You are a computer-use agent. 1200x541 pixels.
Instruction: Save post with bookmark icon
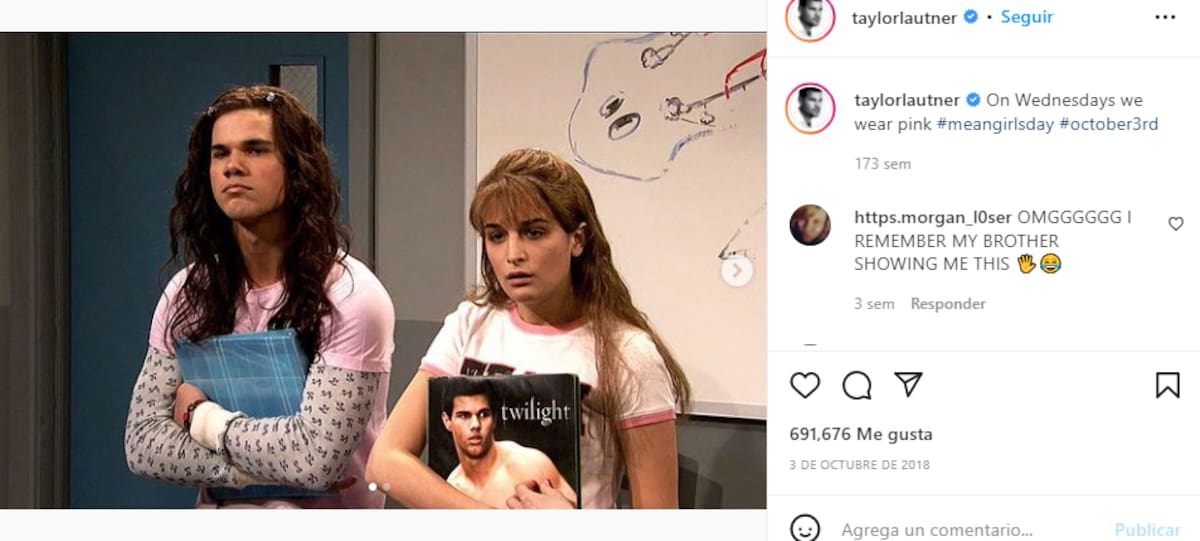[x=1167, y=385]
